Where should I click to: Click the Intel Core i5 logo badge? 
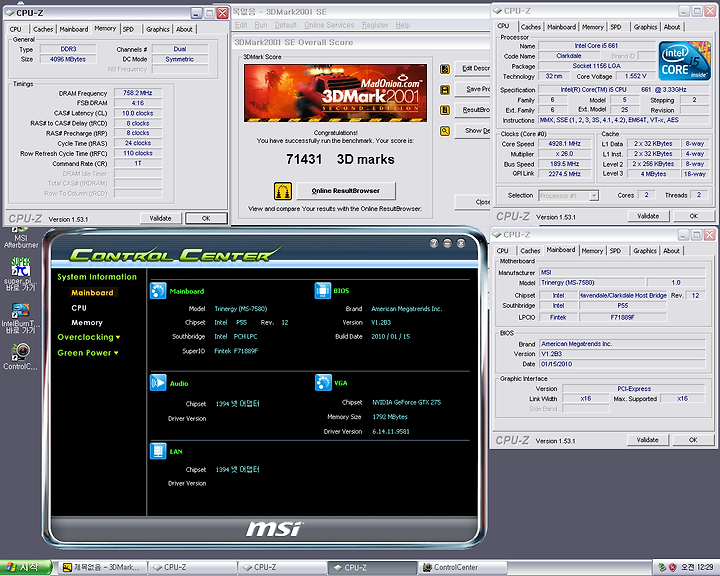tap(684, 61)
